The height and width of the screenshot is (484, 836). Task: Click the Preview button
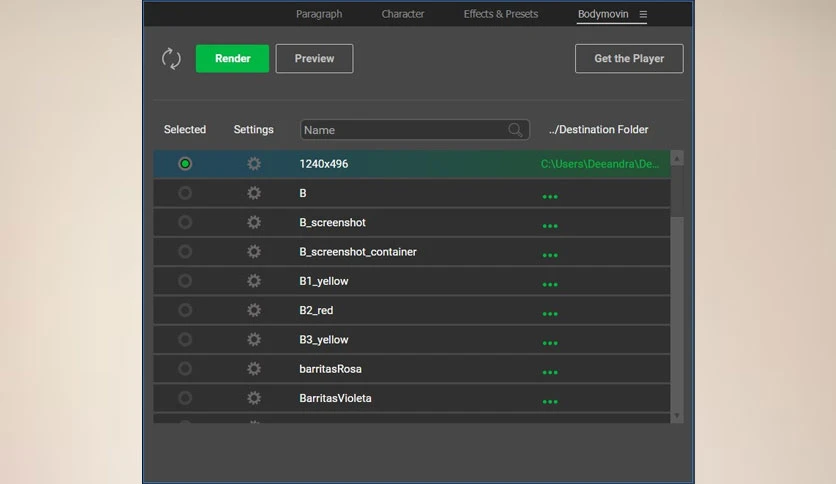pos(315,59)
